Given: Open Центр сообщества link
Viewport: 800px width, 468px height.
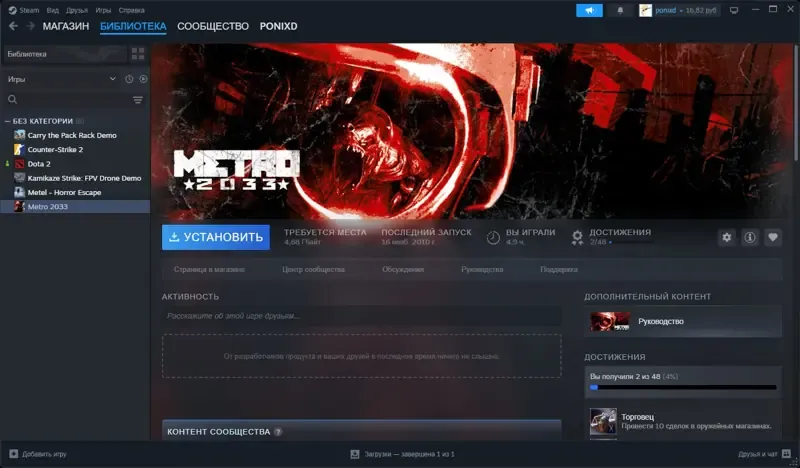Looking at the screenshot, I should 313,269.
